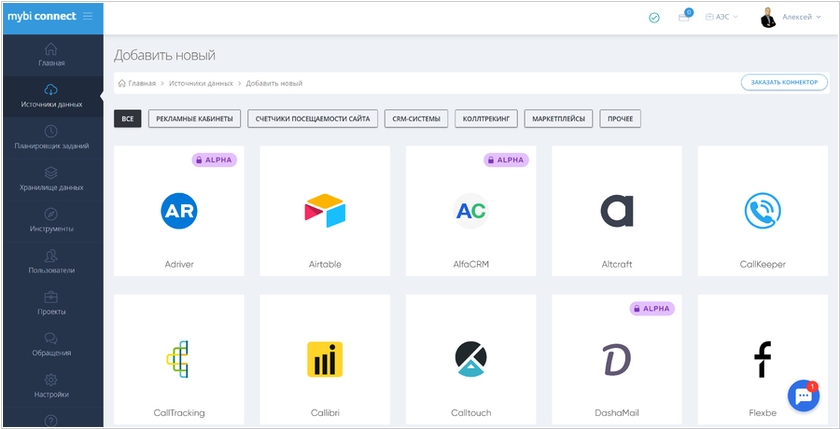
Task: Click the DashaMail card label
Action: (x=617, y=413)
